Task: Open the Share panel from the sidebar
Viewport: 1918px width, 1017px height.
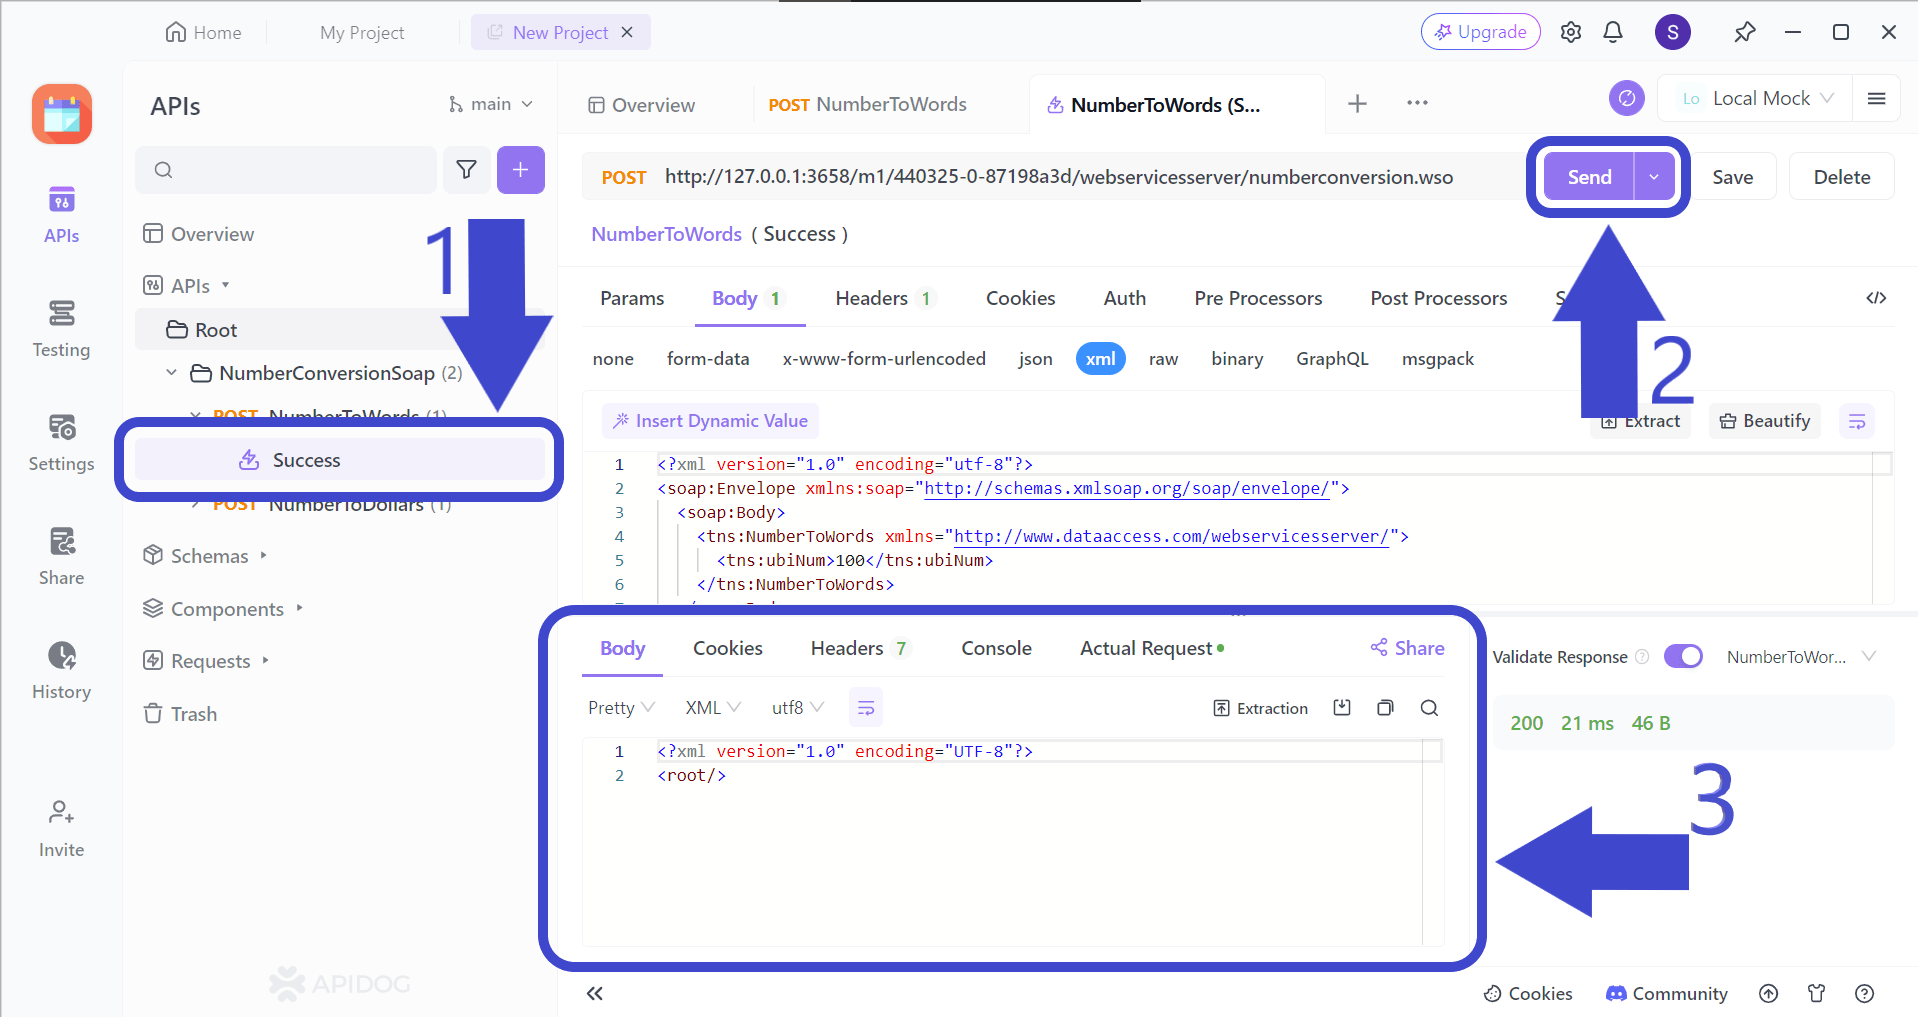Action: 61,556
